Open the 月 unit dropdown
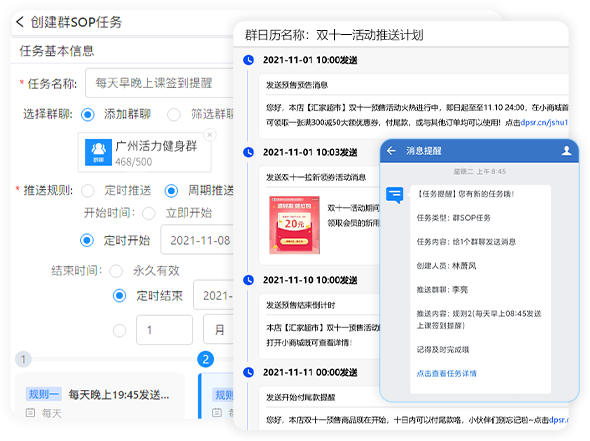 click(x=219, y=330)
